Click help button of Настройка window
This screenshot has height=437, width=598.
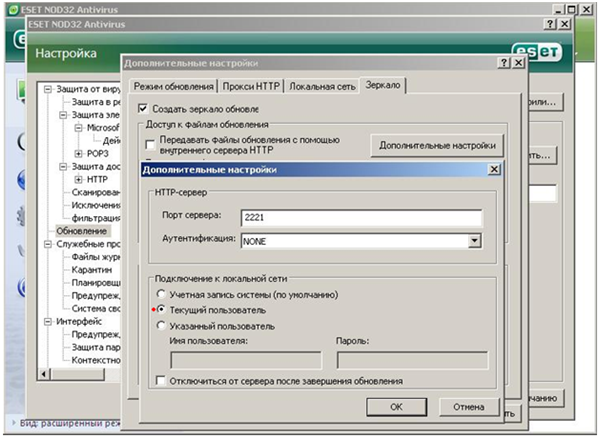(550, 24)
